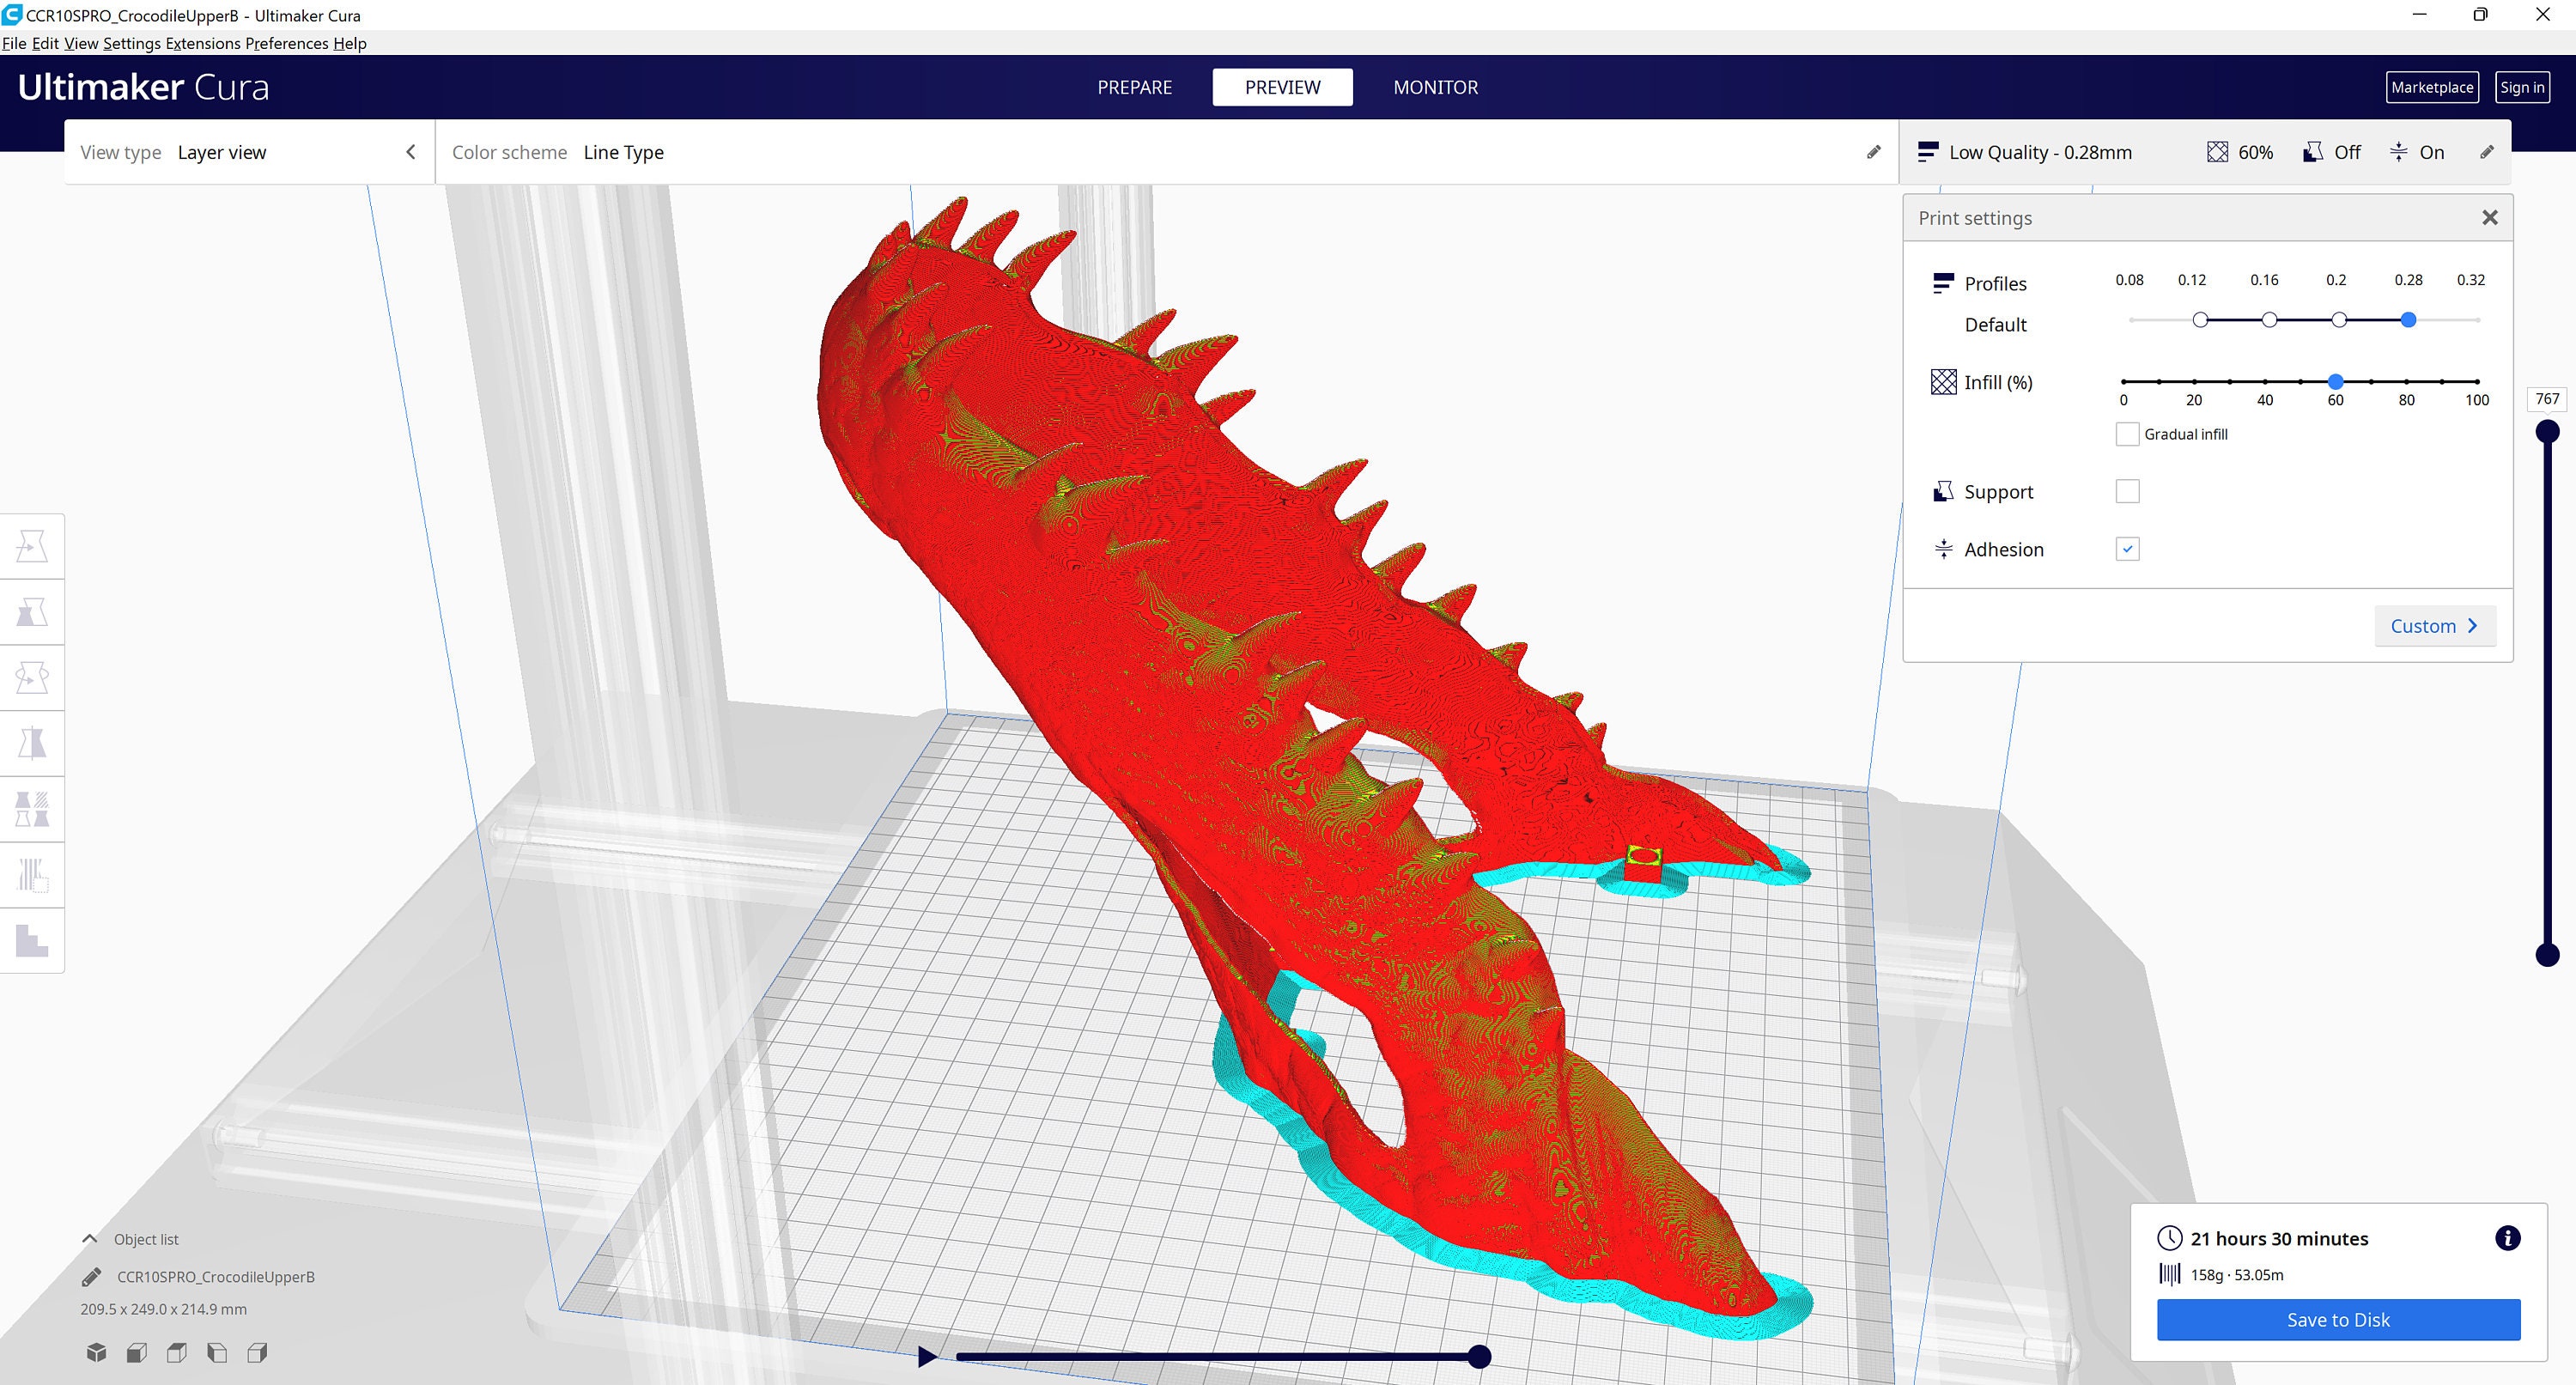Click the adhesion On icon in summary bar
This screenshot has height=1385, width=2576.
(2398, 152)
